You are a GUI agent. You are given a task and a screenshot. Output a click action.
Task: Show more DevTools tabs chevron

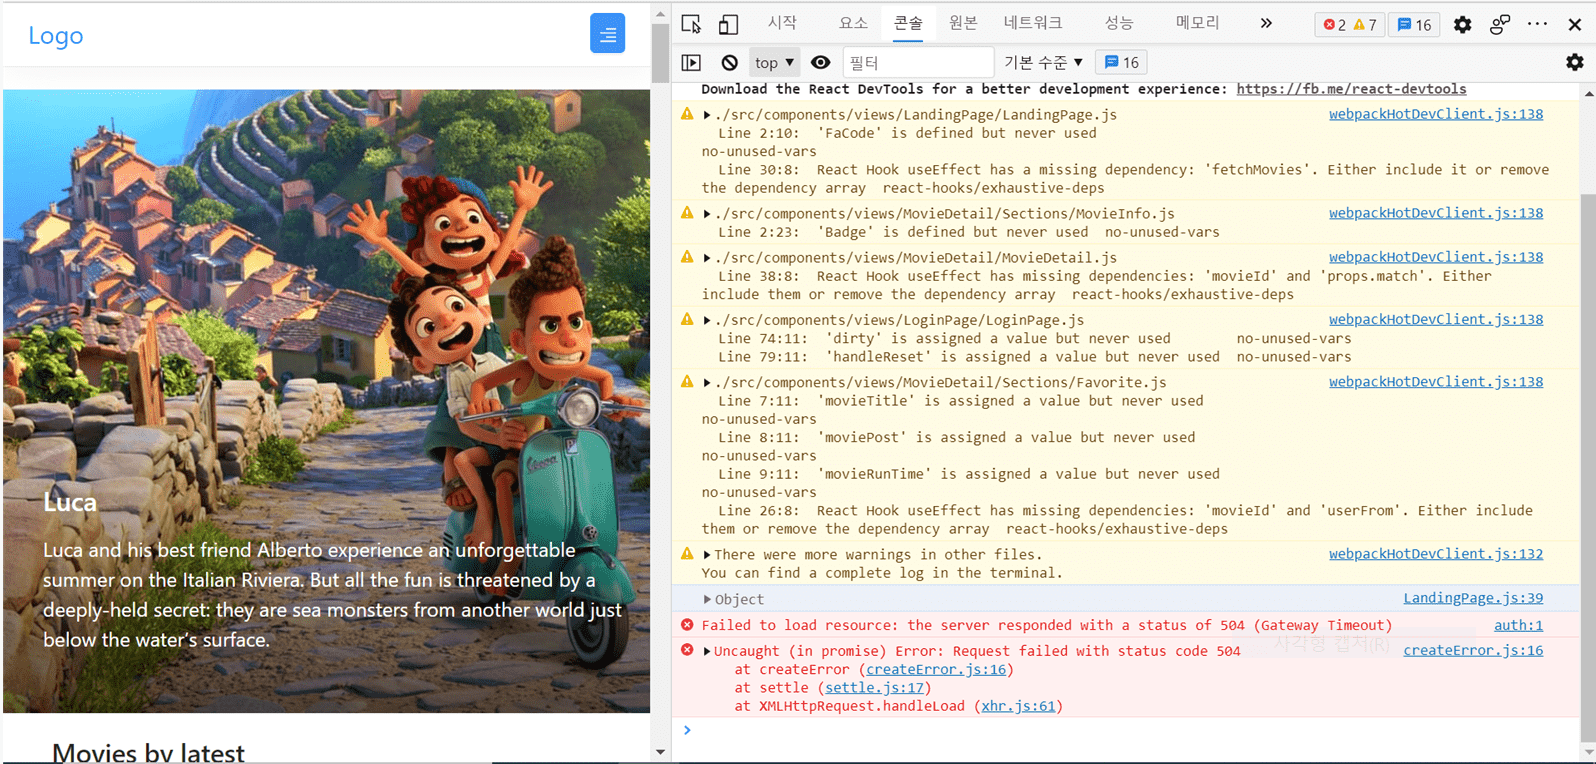[x=1266, y=23]
